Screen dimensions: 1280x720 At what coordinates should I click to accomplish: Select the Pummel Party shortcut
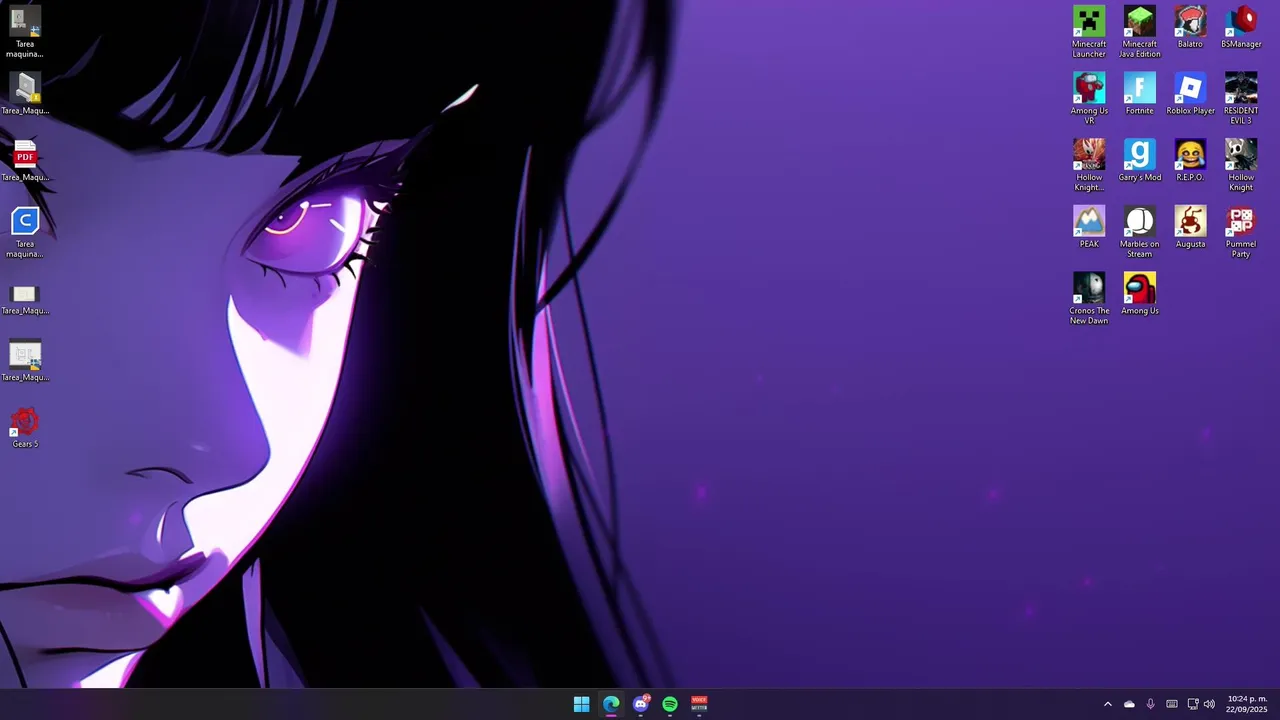pos(1241,233)
